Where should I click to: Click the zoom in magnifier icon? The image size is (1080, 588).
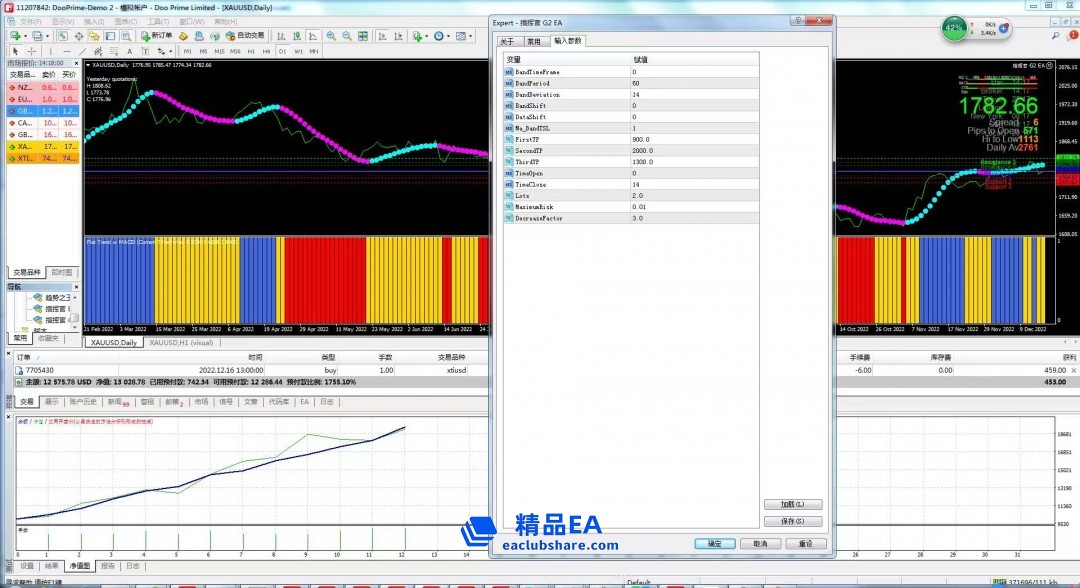coord(330,36)
